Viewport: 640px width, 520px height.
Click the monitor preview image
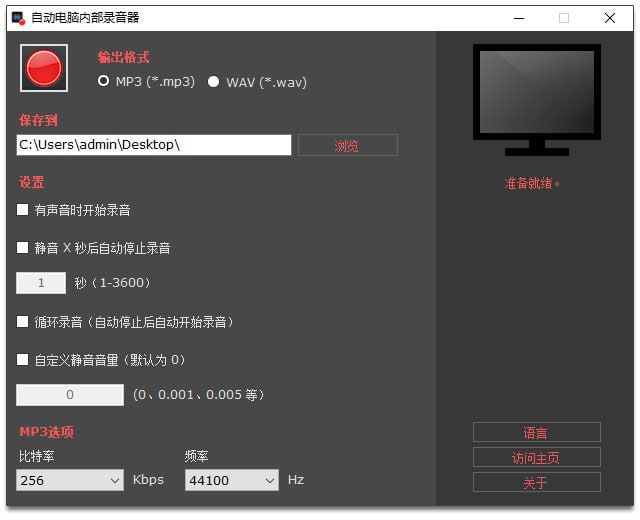point(536,98)
